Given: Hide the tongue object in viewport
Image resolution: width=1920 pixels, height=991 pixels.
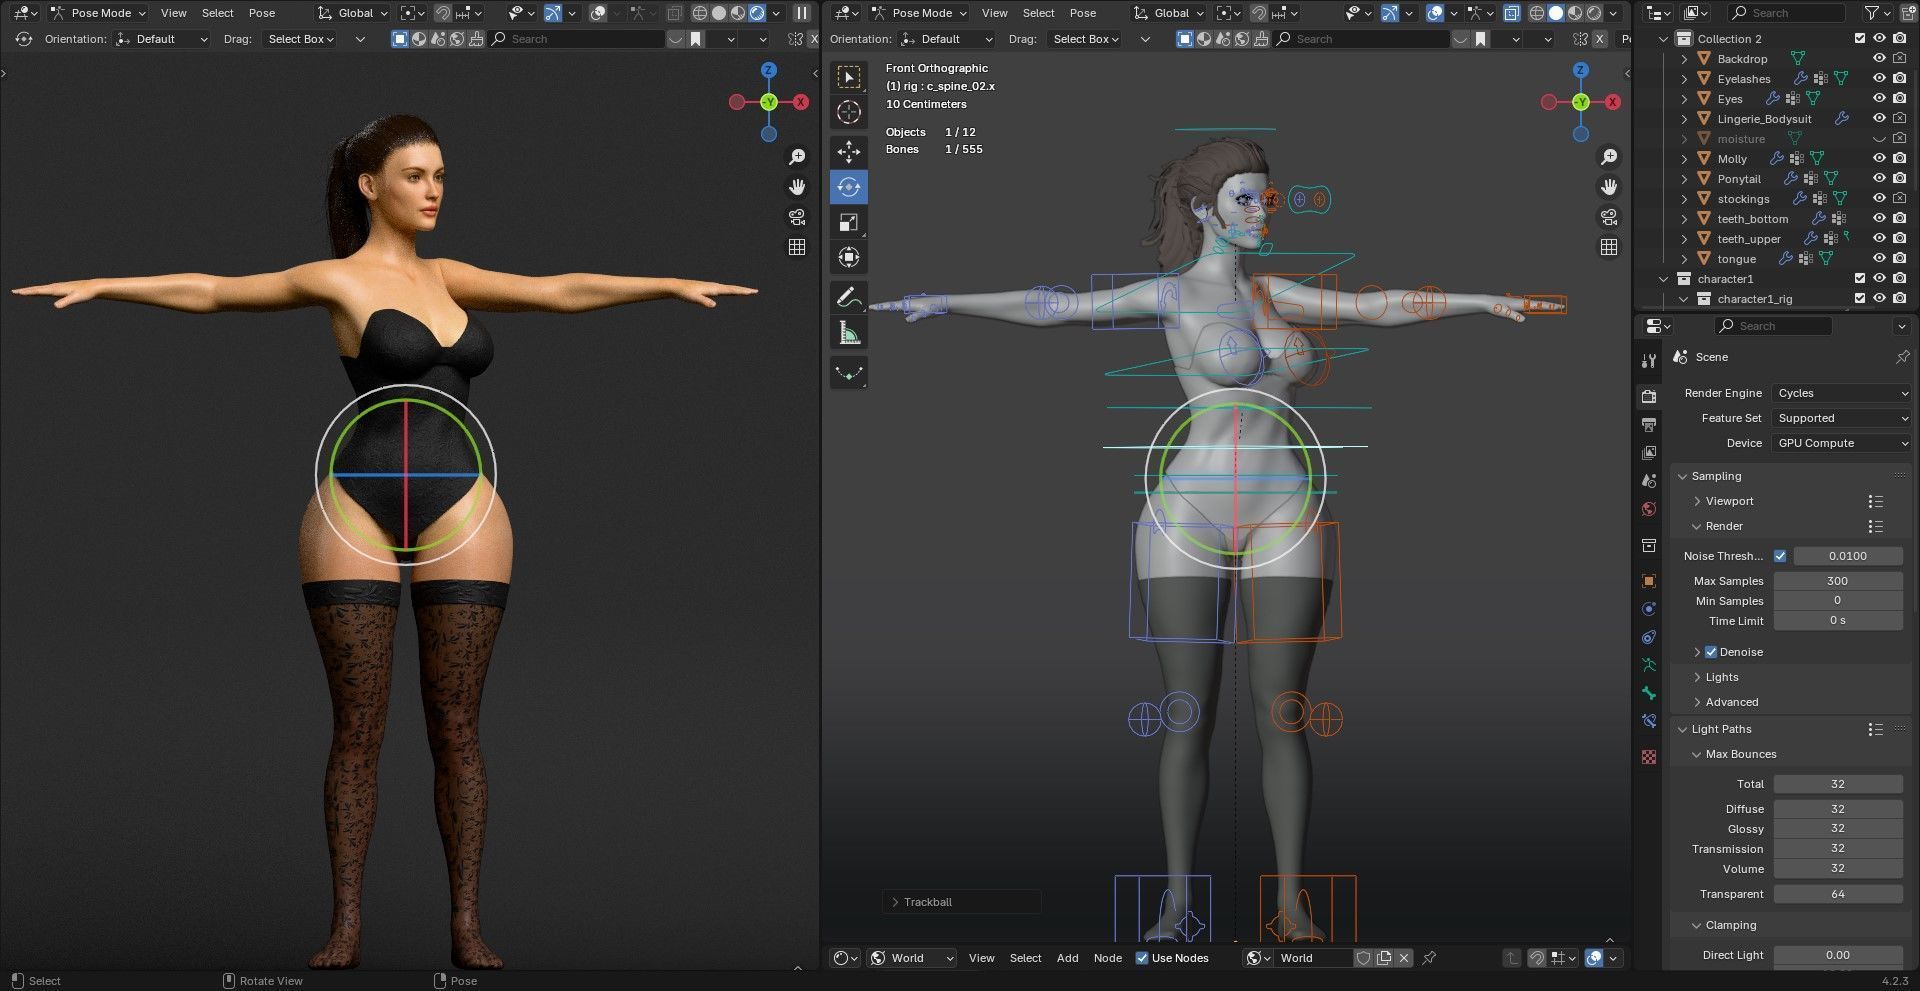Looking at the screenshot, I should [x=1880, y=259].
